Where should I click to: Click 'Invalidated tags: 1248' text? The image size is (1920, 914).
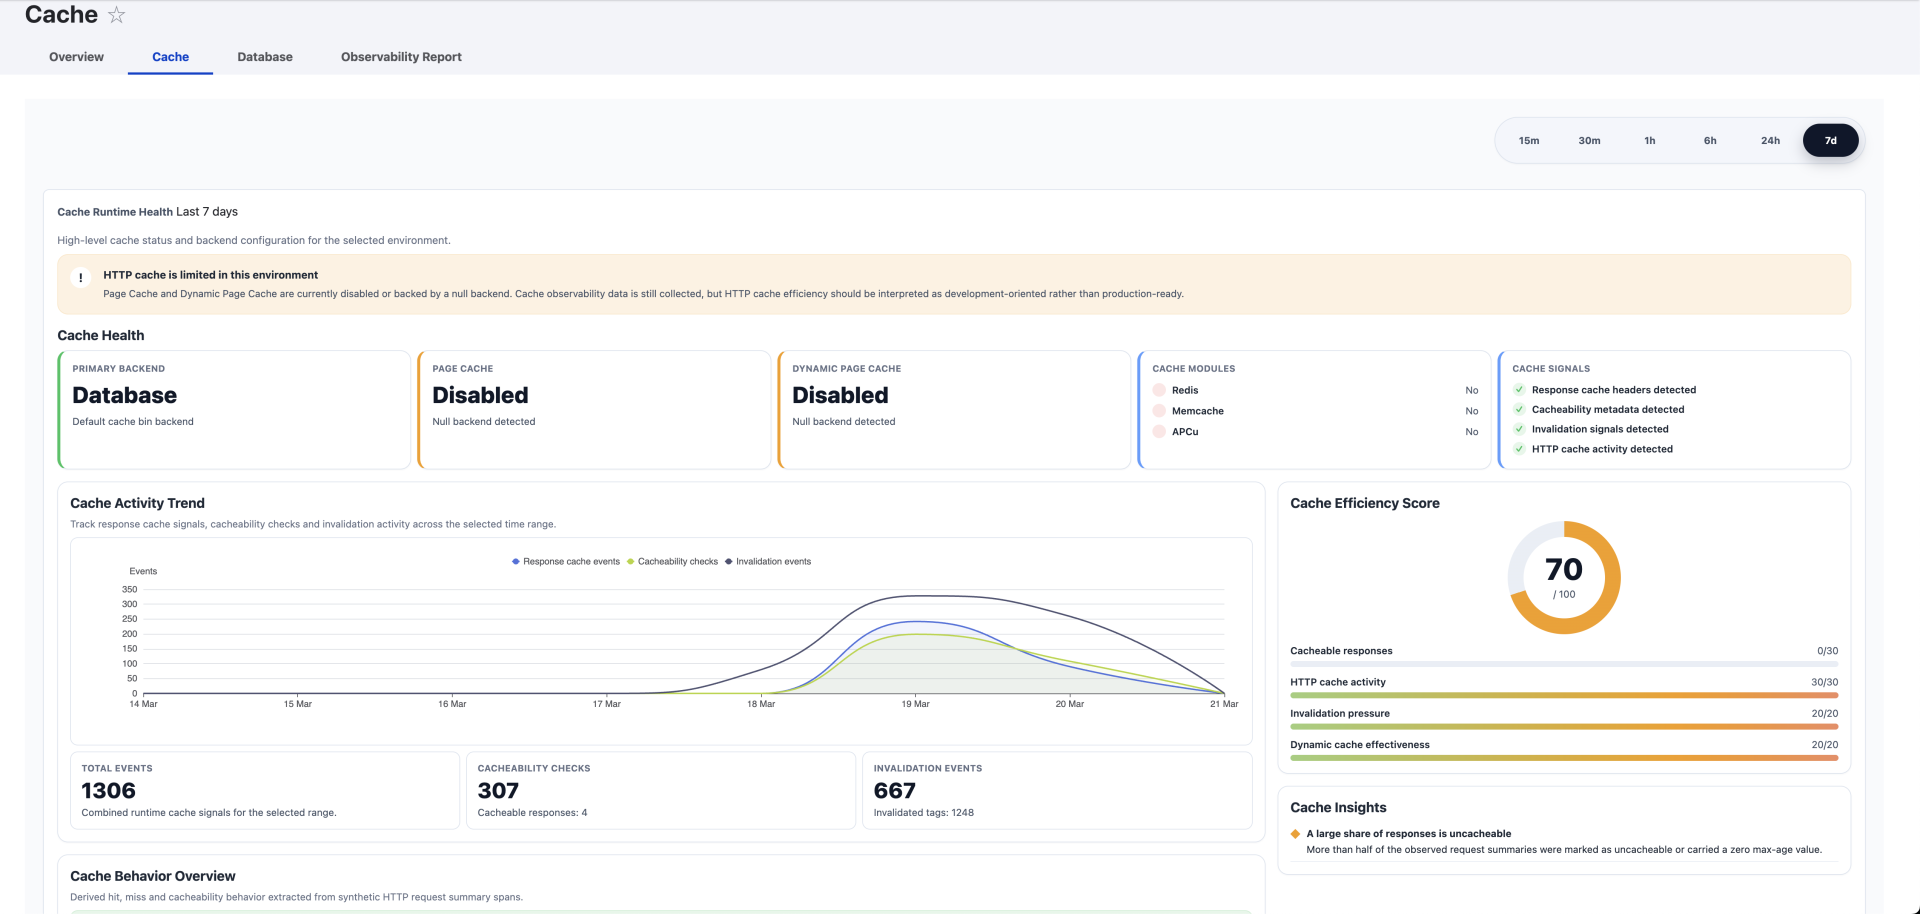pos(923,813)
